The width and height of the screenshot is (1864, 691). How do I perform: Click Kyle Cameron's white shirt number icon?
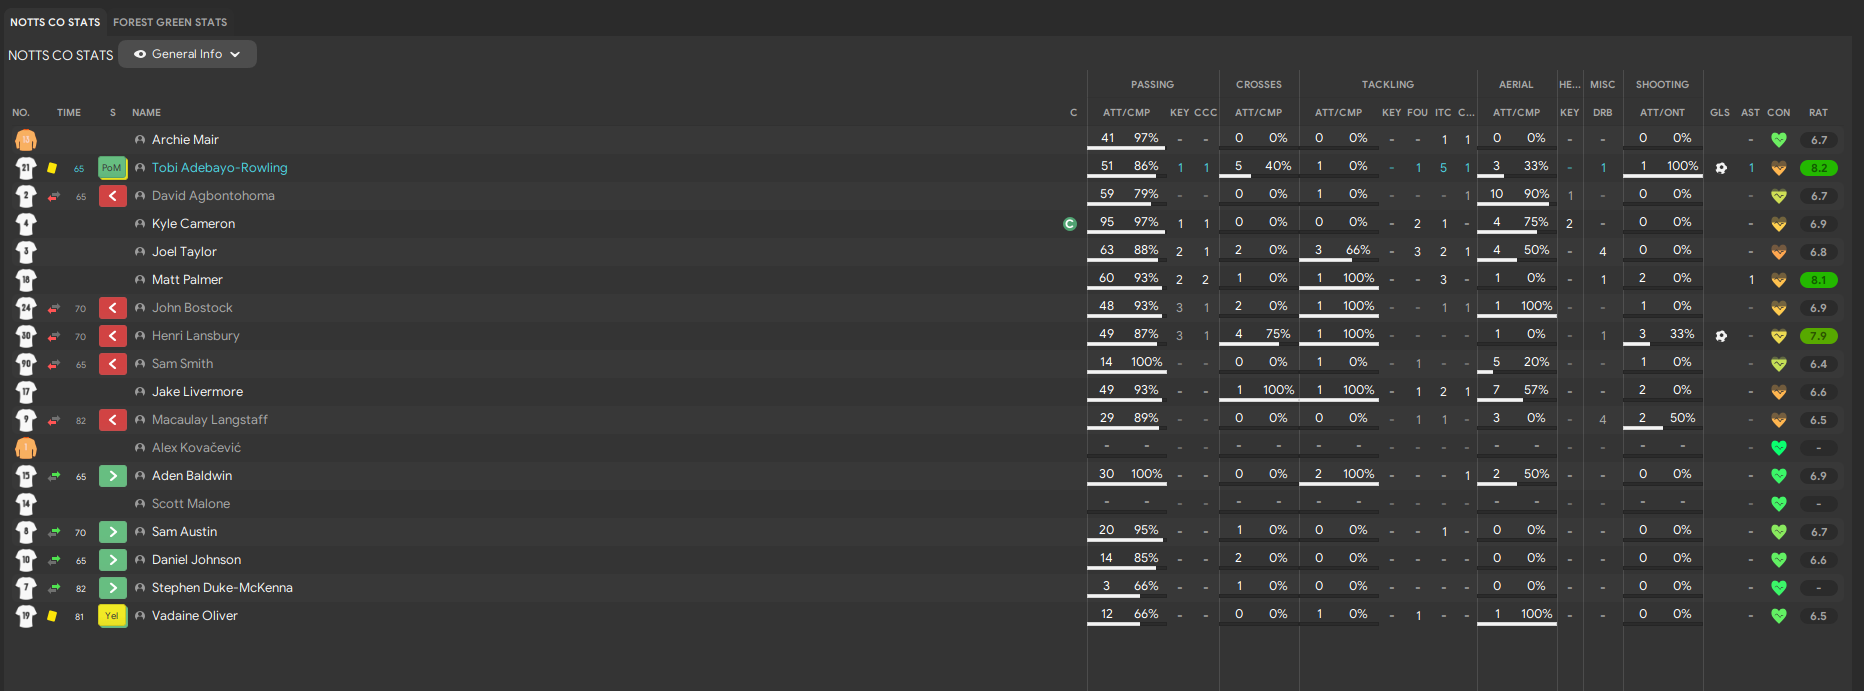(26, 224)
